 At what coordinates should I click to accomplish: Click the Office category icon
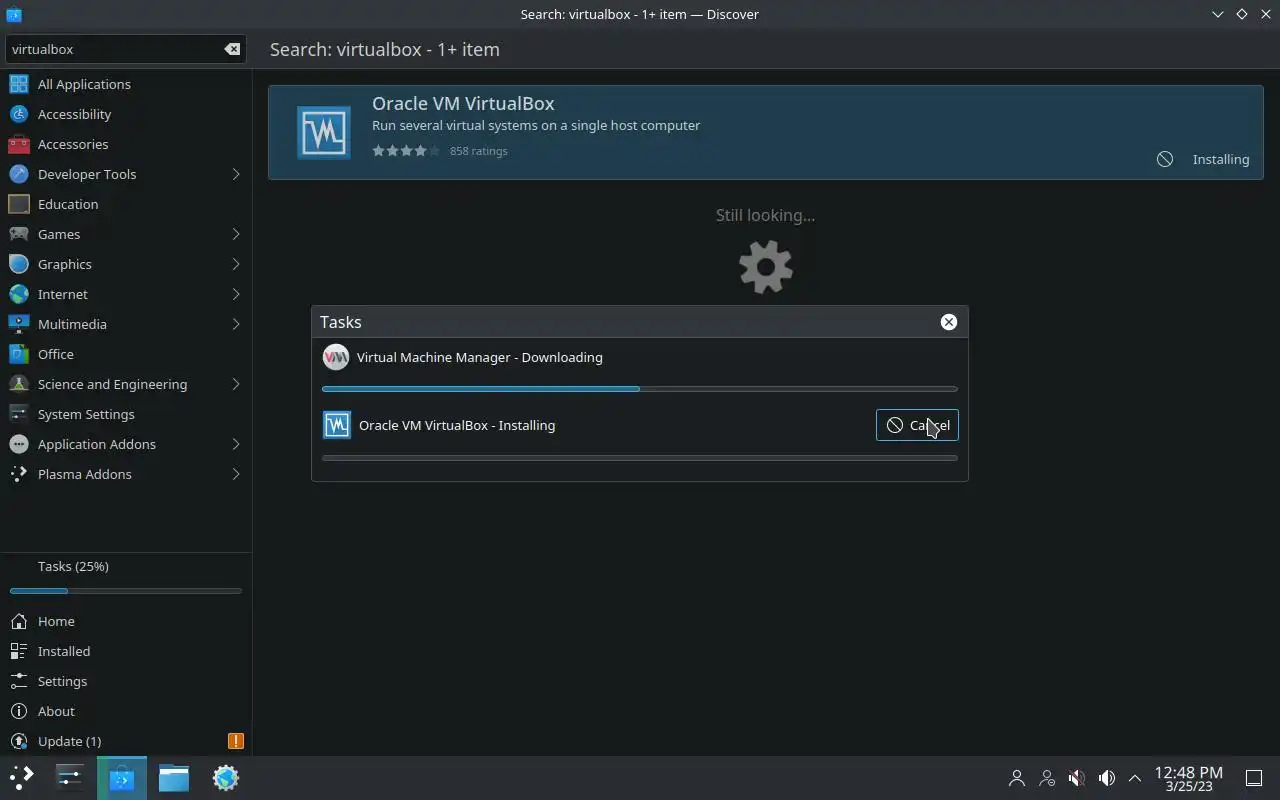pyautogui.click(x=19, y=354)
